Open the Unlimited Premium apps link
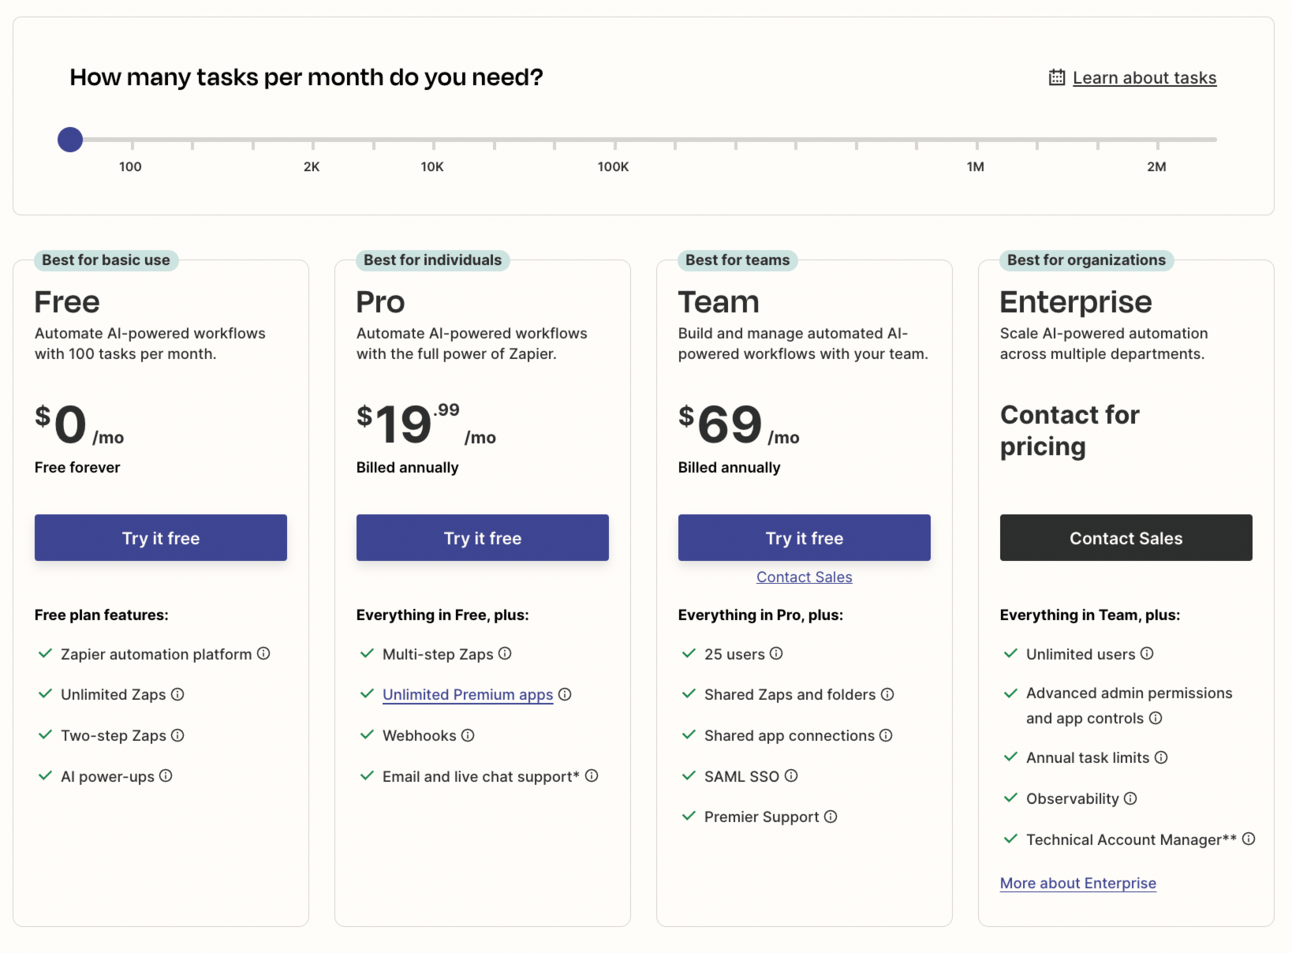Screen dimensions: 1292x953 (467, 694)
